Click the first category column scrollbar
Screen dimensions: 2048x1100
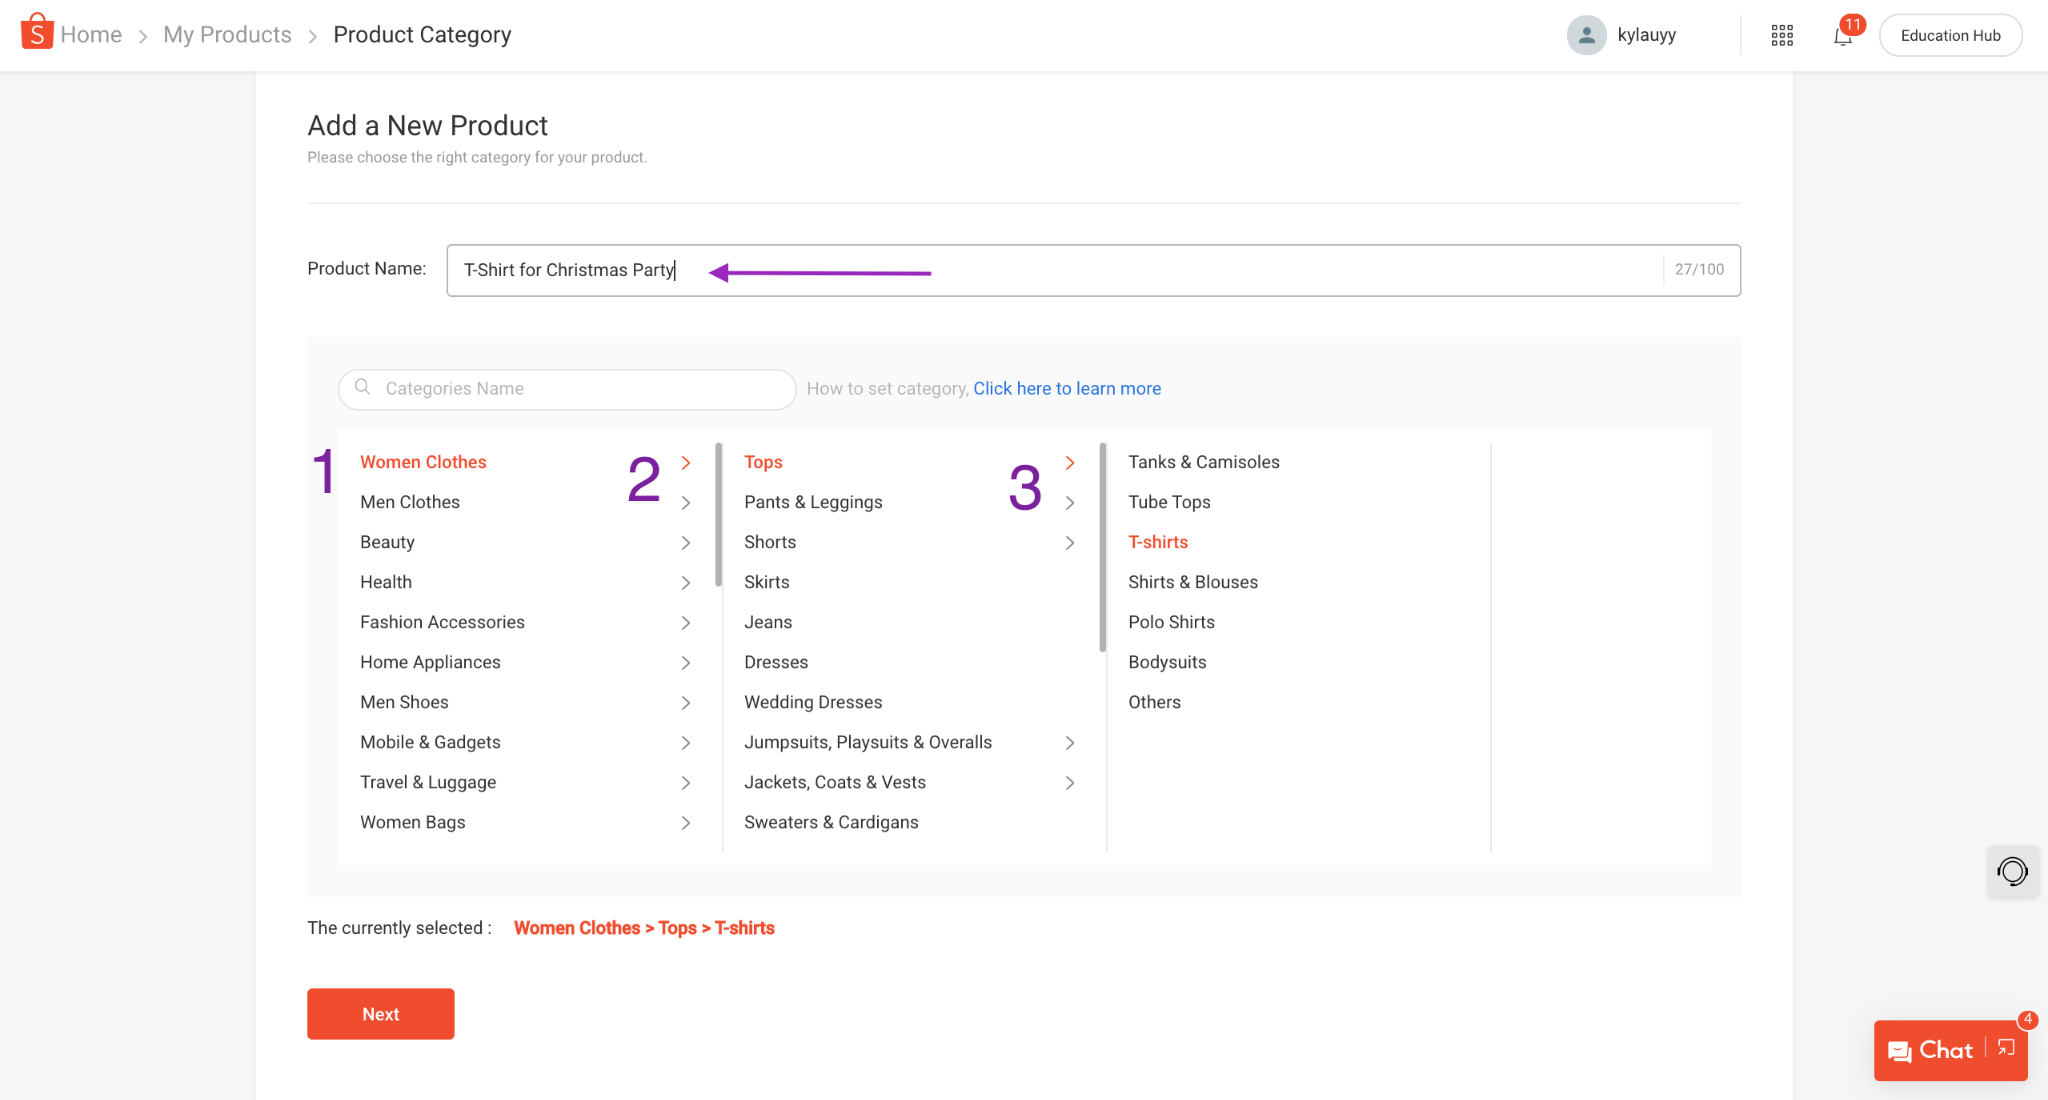(719, 514)
